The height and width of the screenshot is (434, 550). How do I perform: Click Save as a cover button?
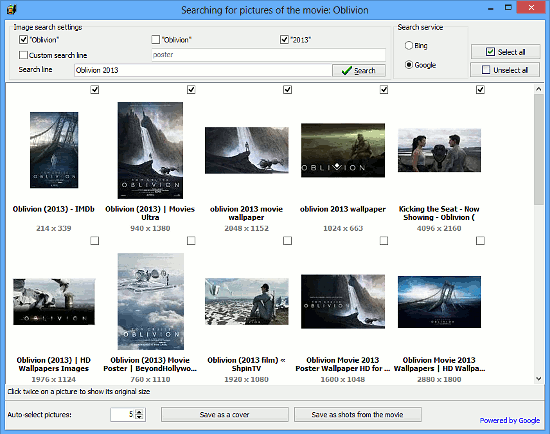pyautogui.click(x=224, y=414)
